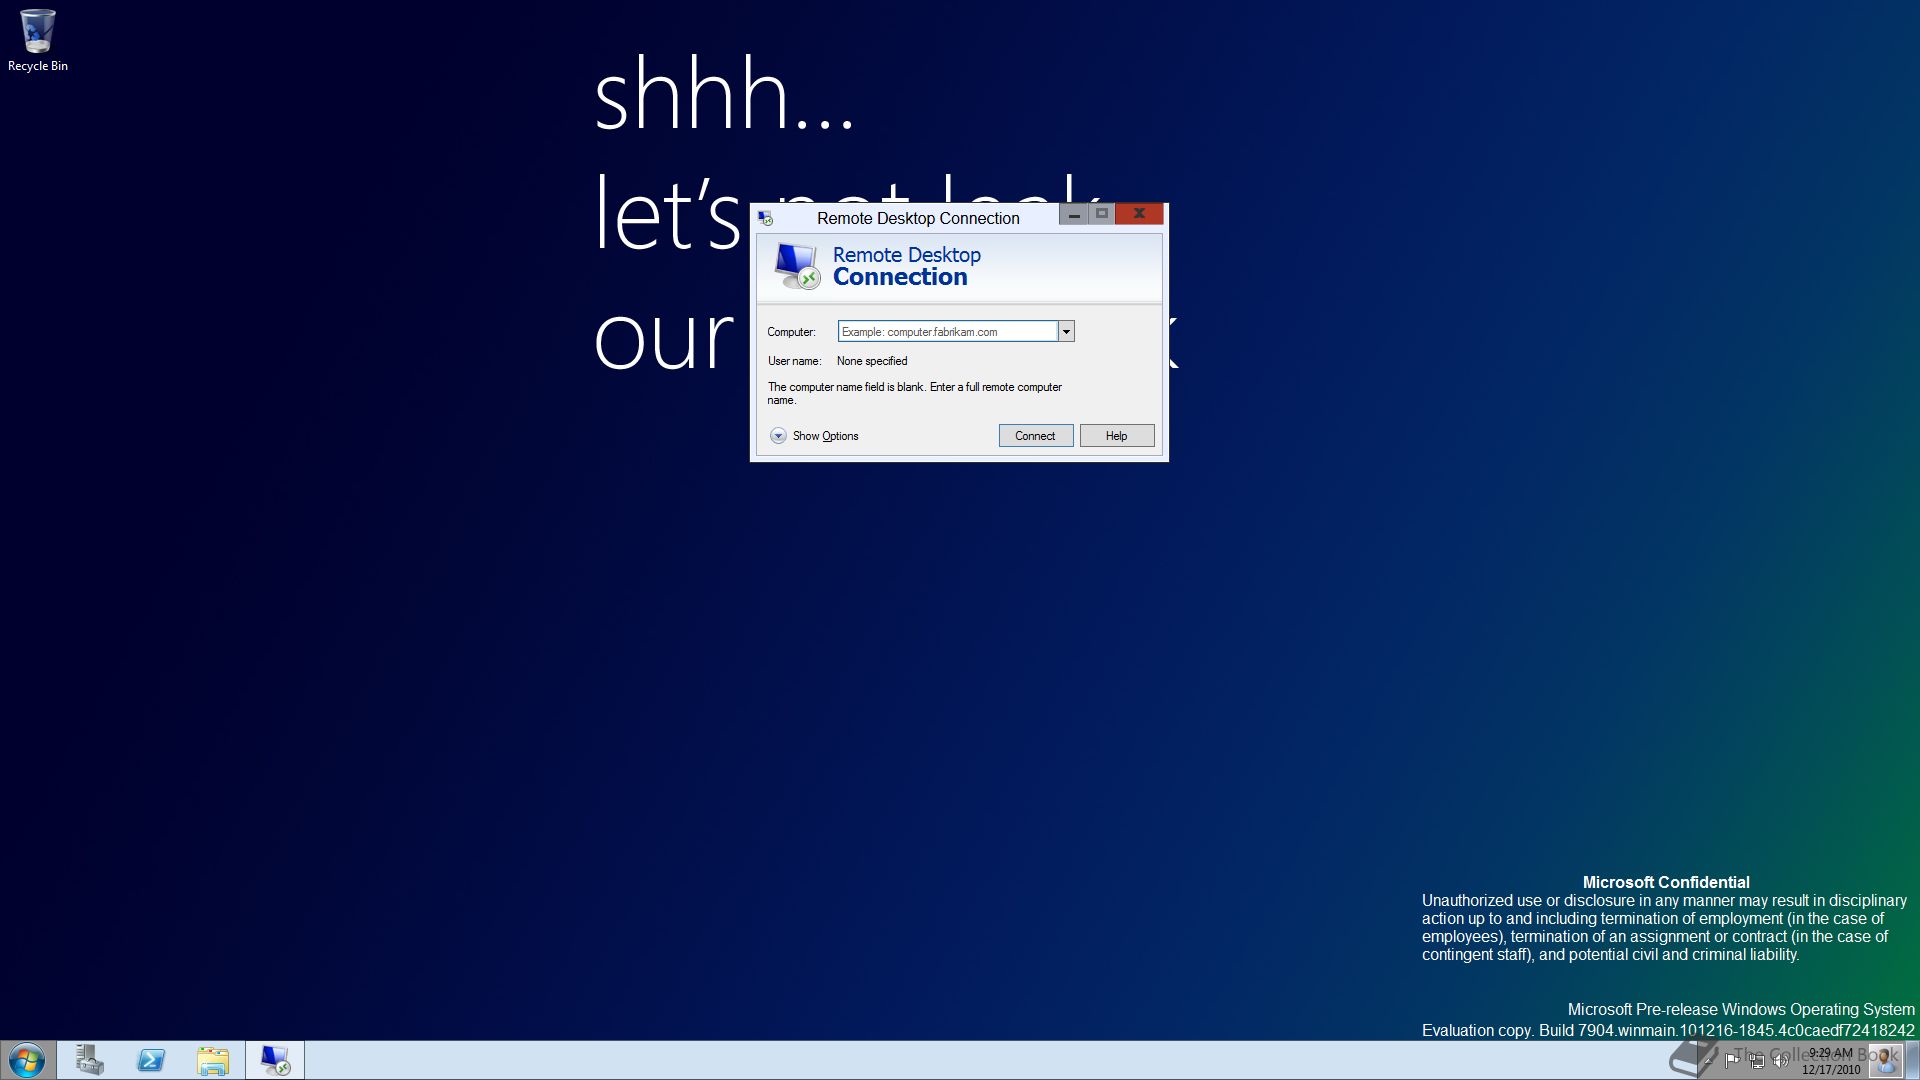Image resolution: width=1920 pixels, height=1080 pixels.
Task: Click the Remote Desktop title bar system icon
Action: (x=765, y=218)
